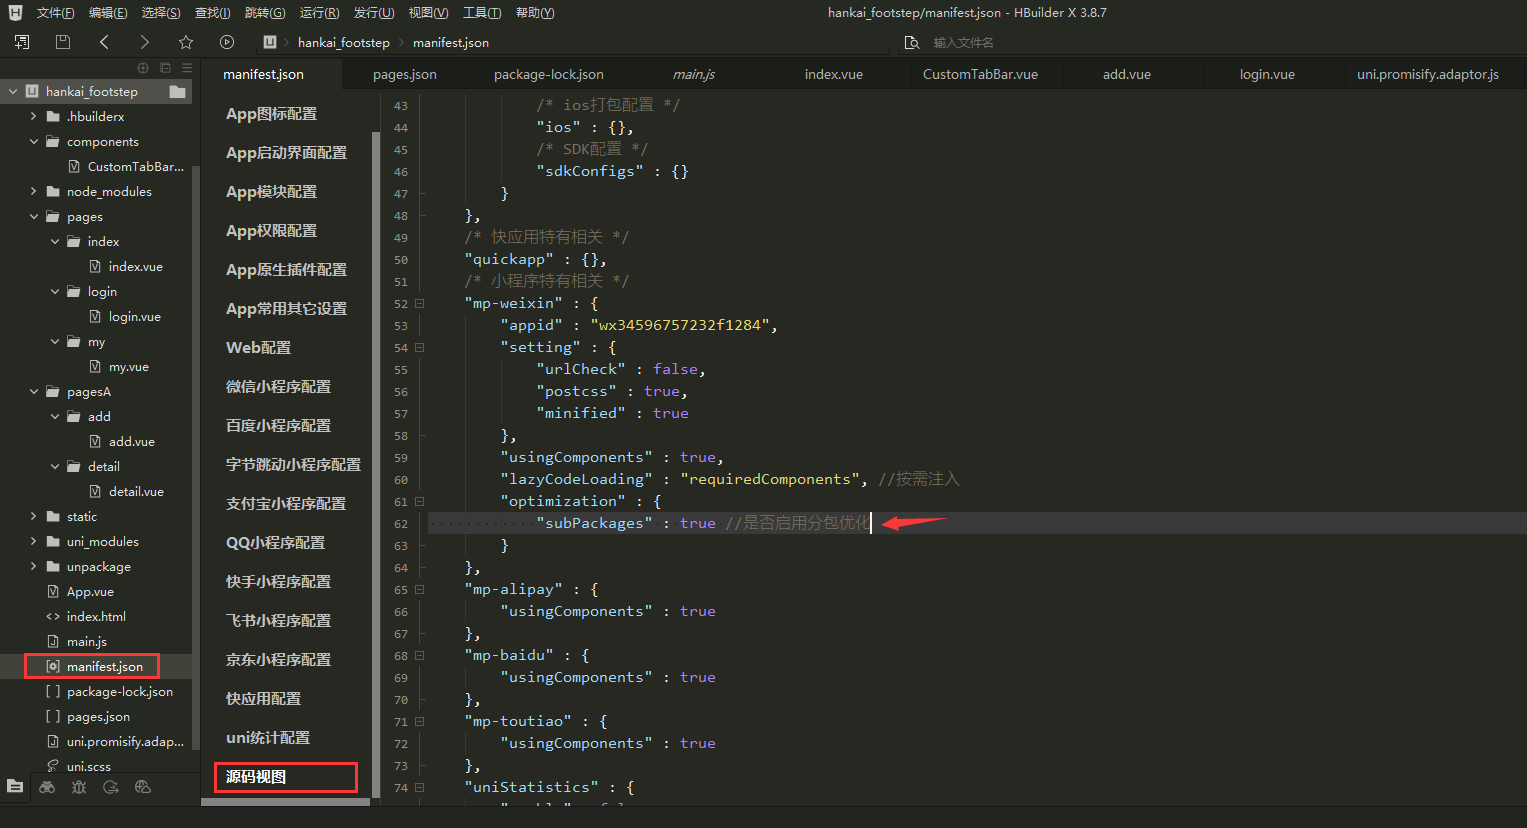Image resolution: width=1527 pixels, height=828 pixels.
Task: Fold the mp-baidu block at line 68
Action: click(419, 655)
